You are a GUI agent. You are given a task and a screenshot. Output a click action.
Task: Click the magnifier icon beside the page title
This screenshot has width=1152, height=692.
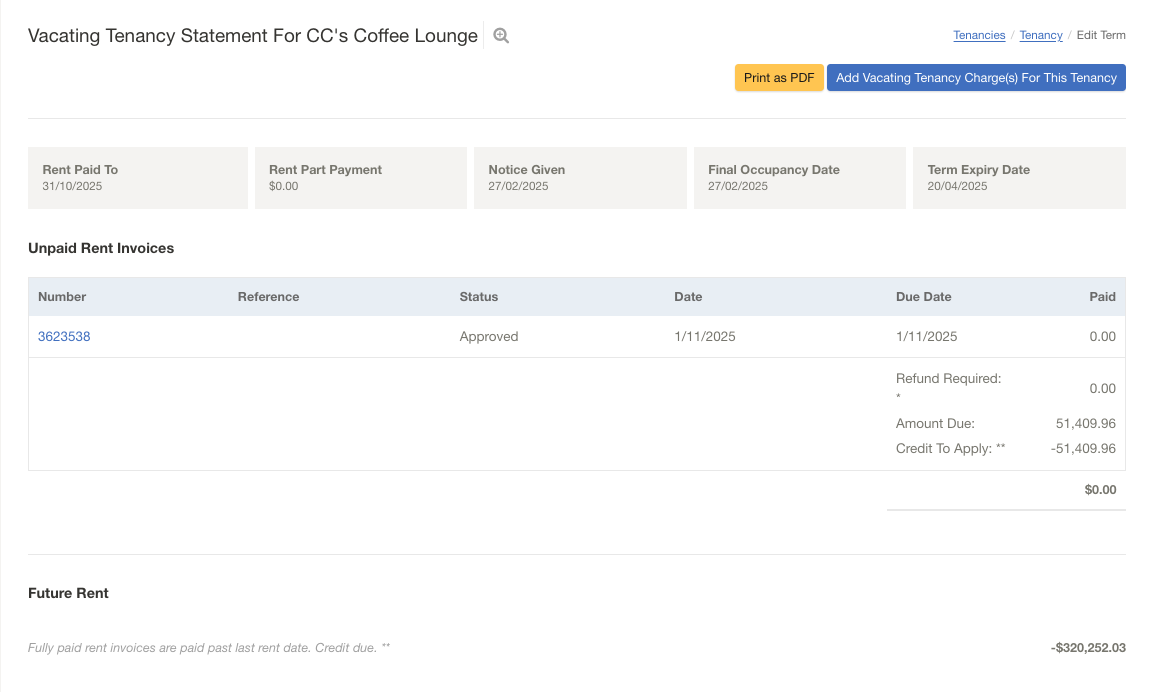[x=501, y=36]
